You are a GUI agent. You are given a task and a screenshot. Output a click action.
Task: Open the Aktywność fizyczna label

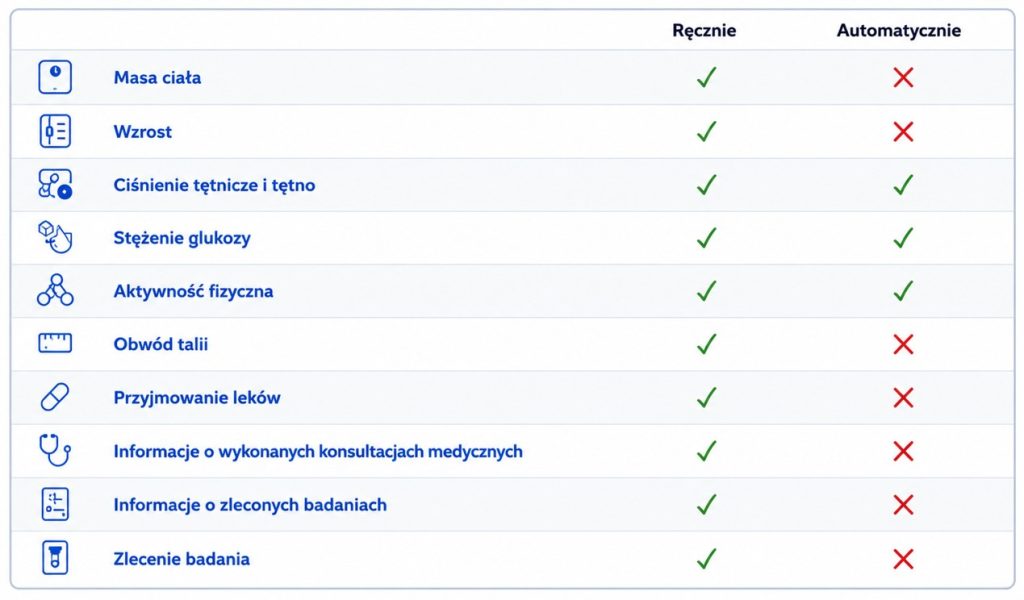193,291
